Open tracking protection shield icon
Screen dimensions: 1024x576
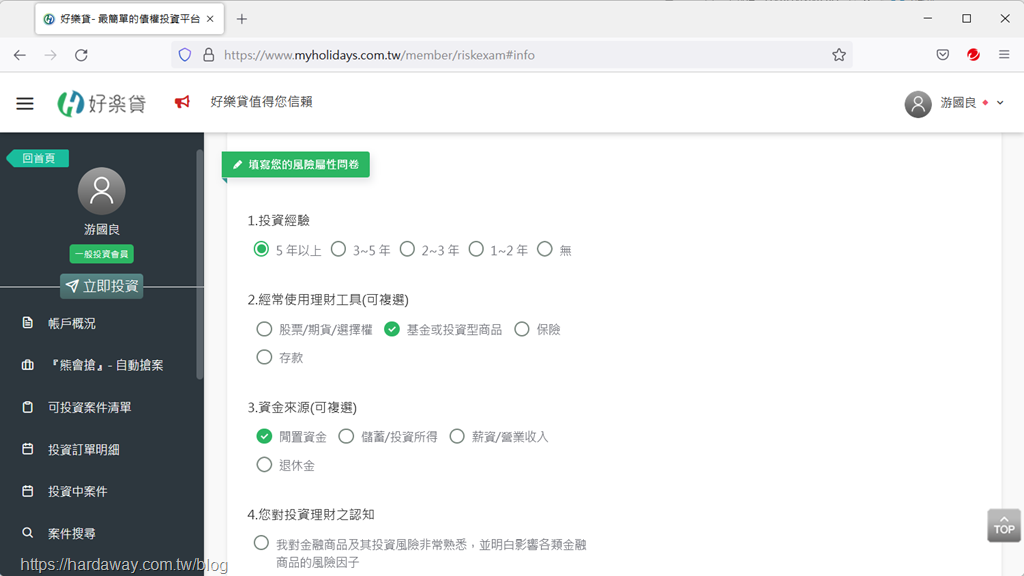click(x=185, y=55)
